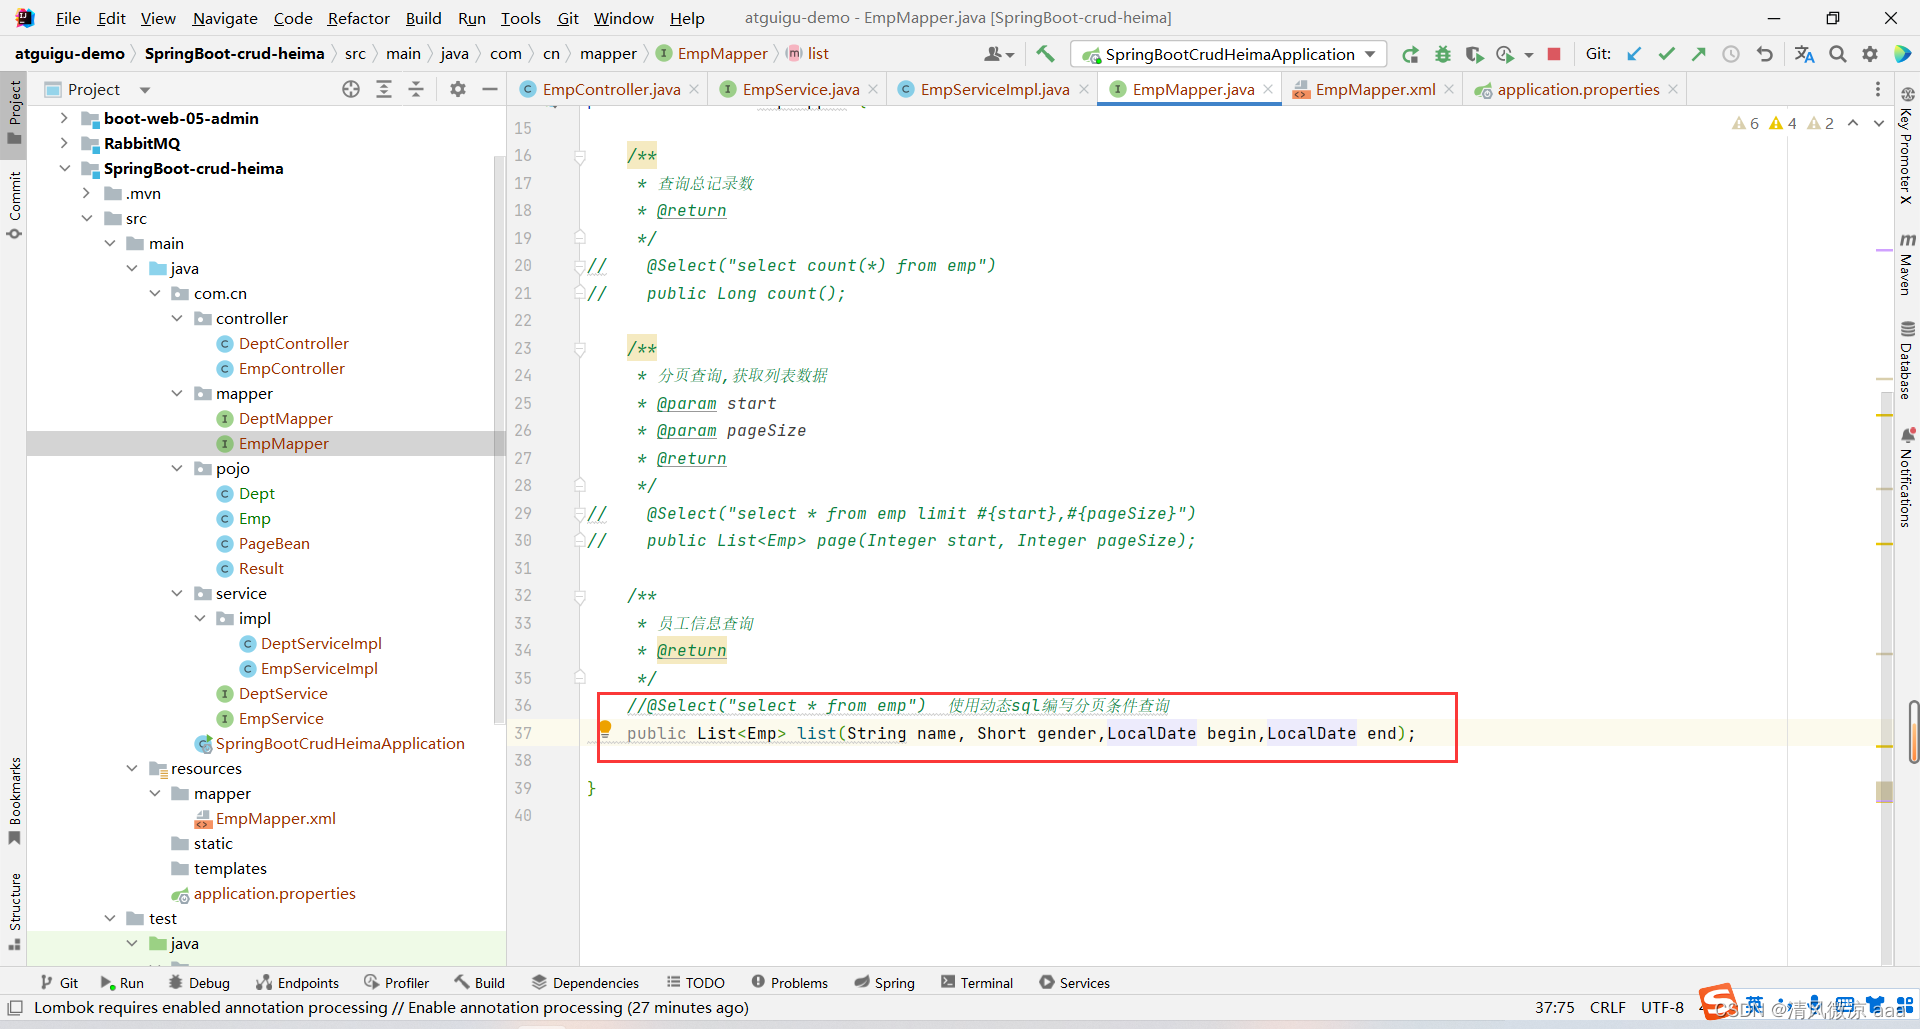This screenshot has height=1029, width=1920.
Task: Click the Rerun application icon
Action: click(x=1410, y=54)
